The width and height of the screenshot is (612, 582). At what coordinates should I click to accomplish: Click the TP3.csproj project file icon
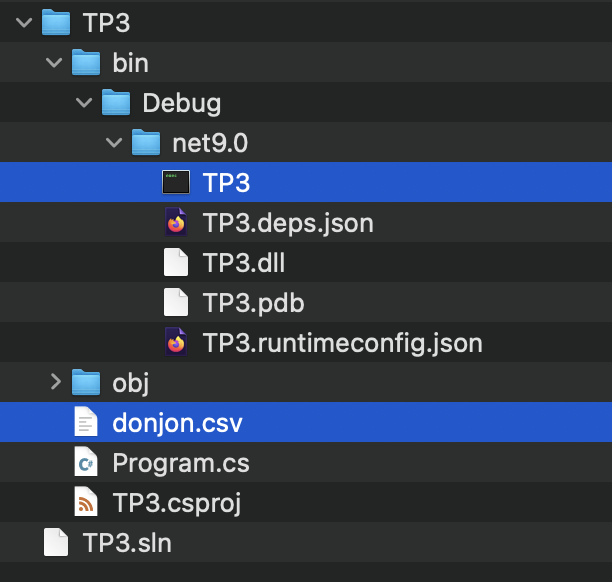tap(87, 503)
